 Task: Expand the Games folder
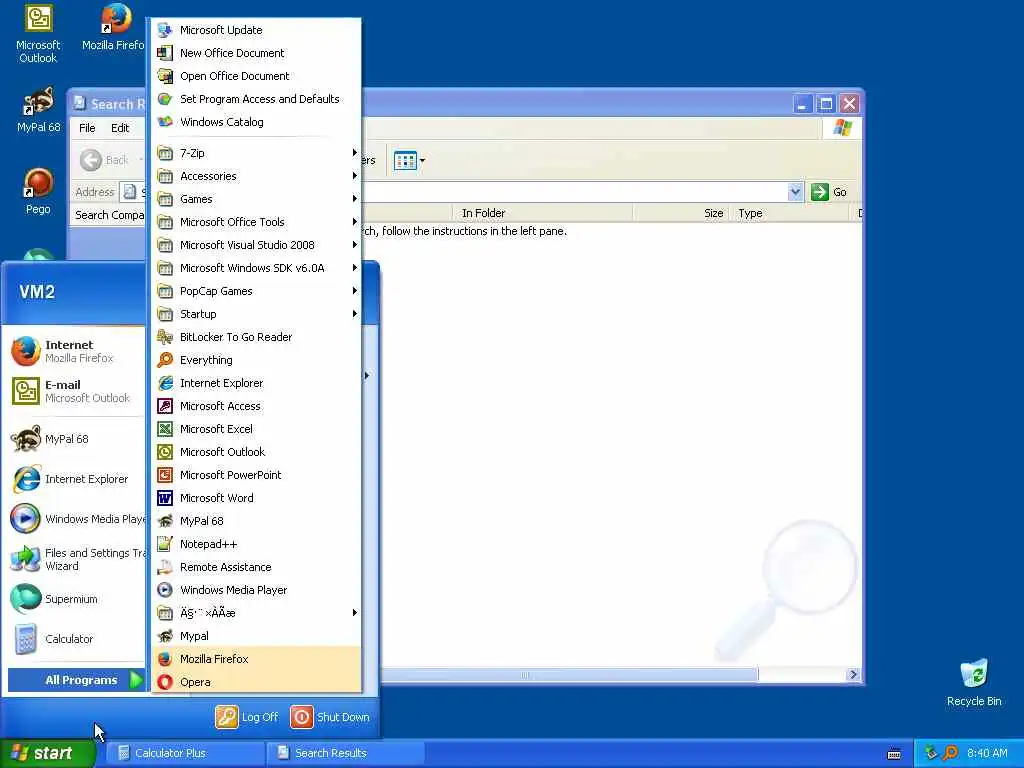click(256, 199)
